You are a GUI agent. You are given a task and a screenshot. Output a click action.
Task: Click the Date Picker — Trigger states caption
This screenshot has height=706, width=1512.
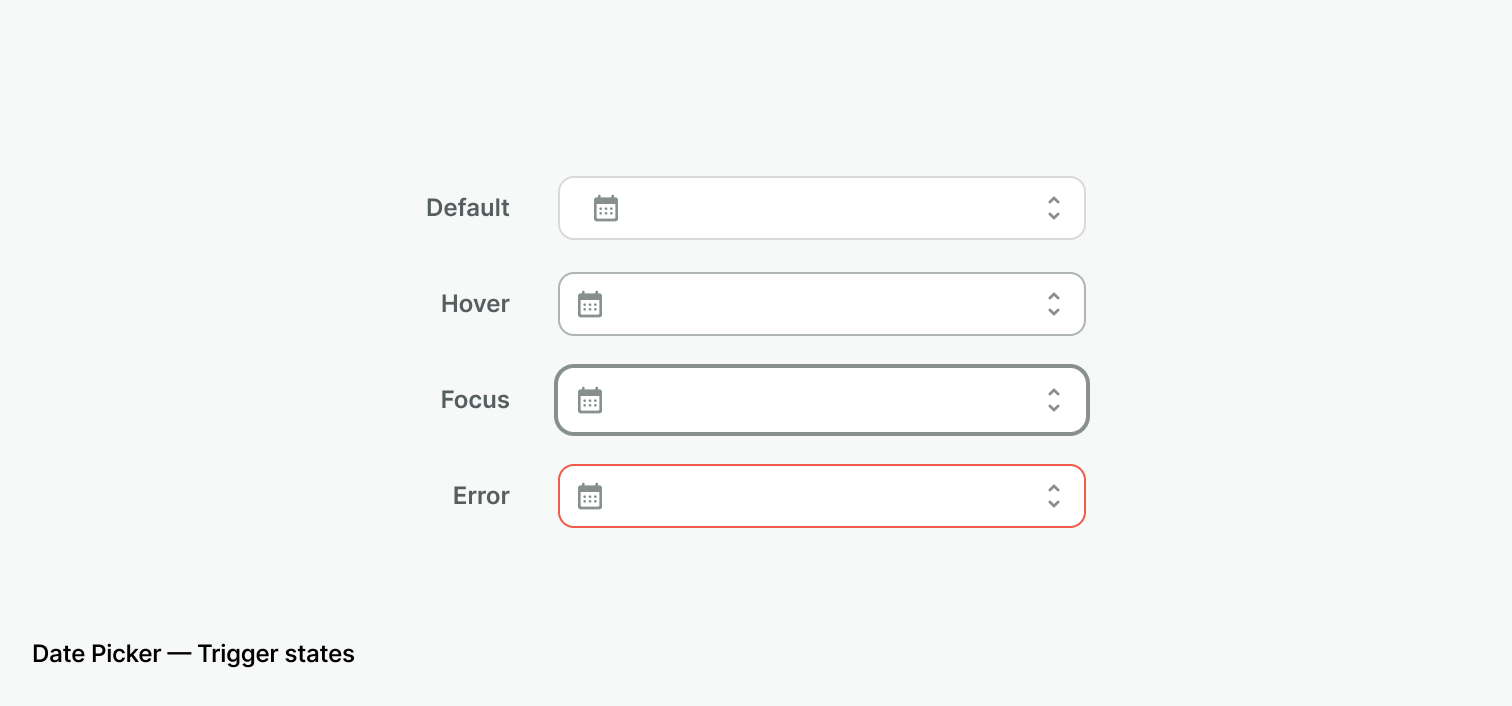pos(193,653)
